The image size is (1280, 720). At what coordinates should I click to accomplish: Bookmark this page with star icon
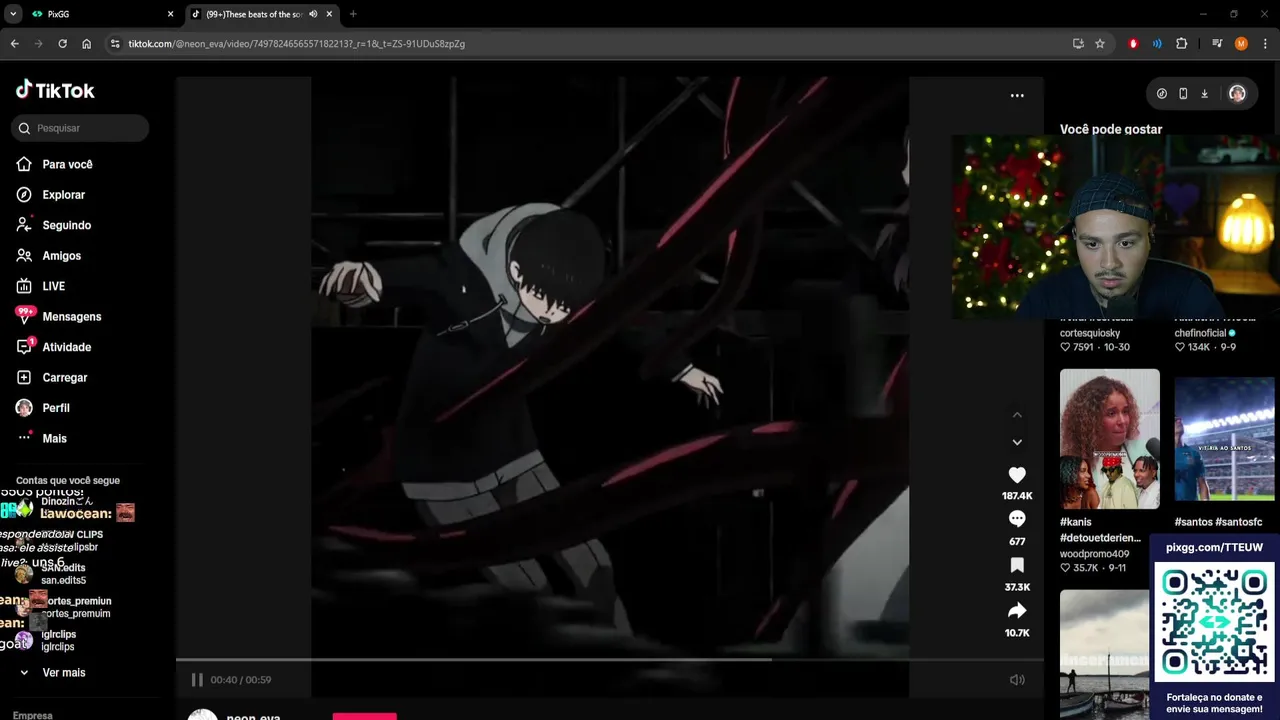[x=1100, y=44]
